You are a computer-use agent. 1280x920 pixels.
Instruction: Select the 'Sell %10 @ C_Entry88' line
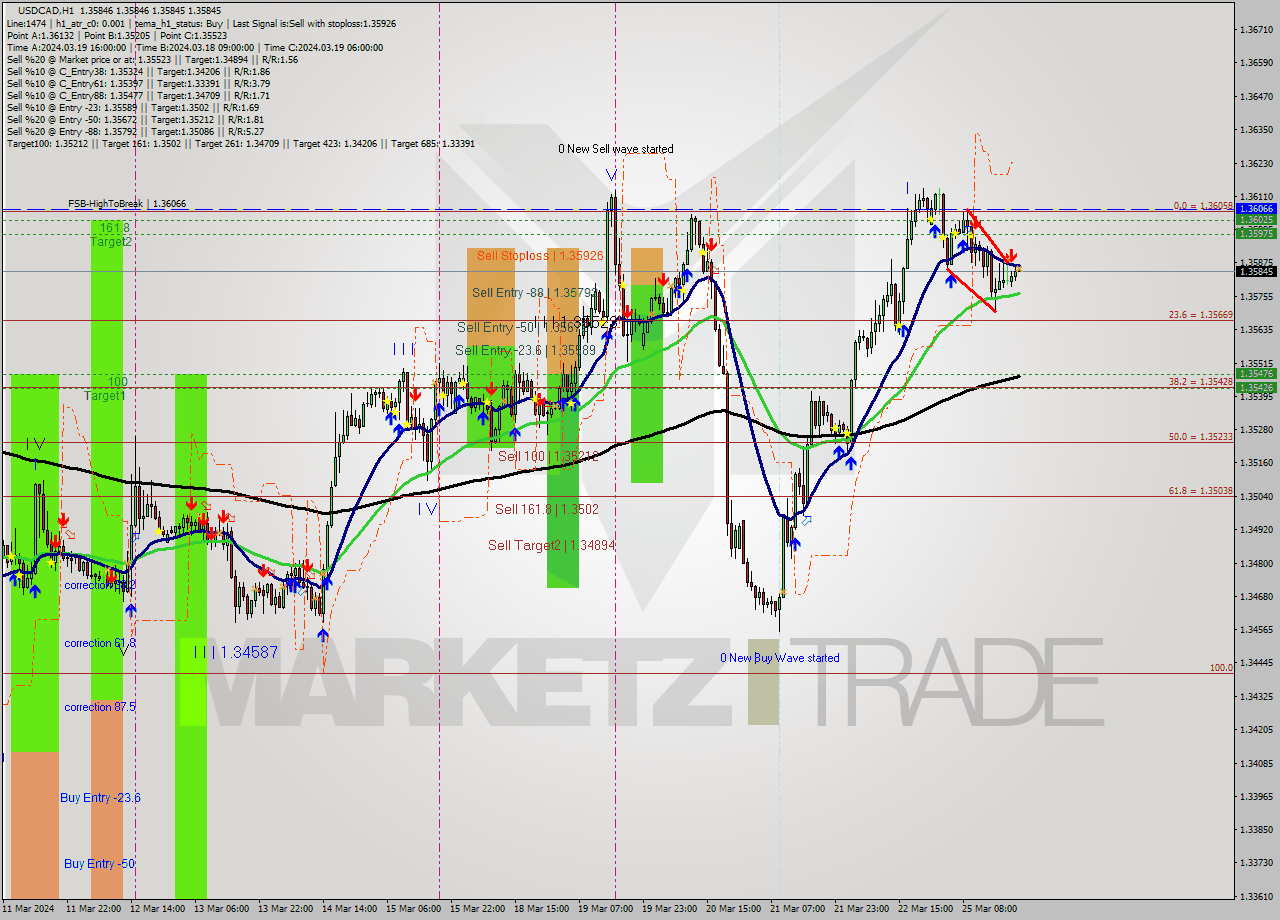point(138,96)
